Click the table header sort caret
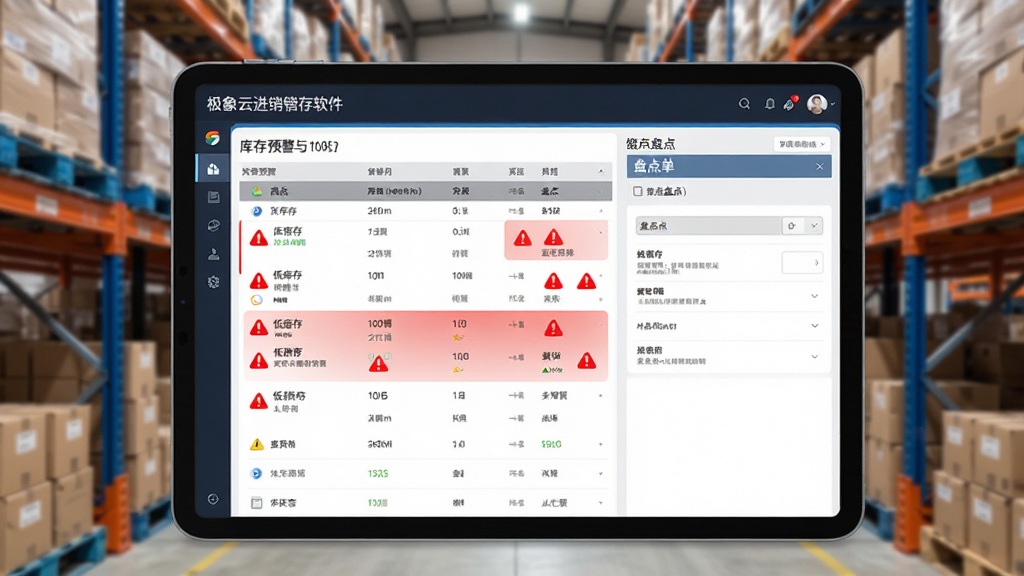1024x576 pixels. click(x=601, y=171)
